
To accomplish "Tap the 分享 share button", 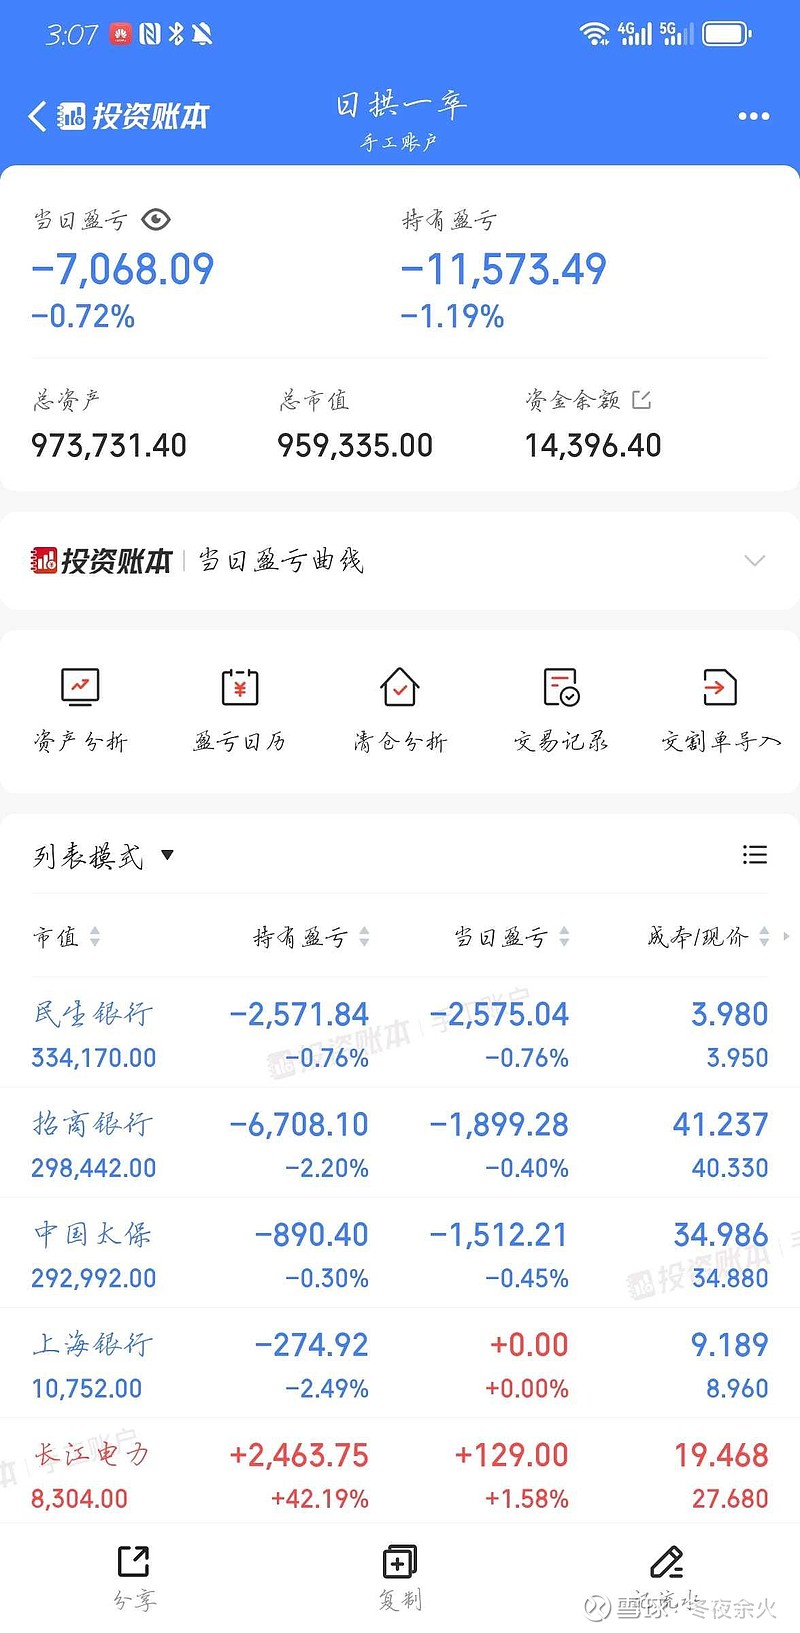I will point(134,1577).
